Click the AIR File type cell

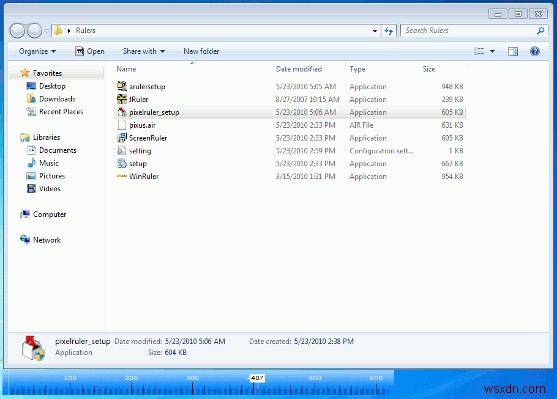click(361, 125)
